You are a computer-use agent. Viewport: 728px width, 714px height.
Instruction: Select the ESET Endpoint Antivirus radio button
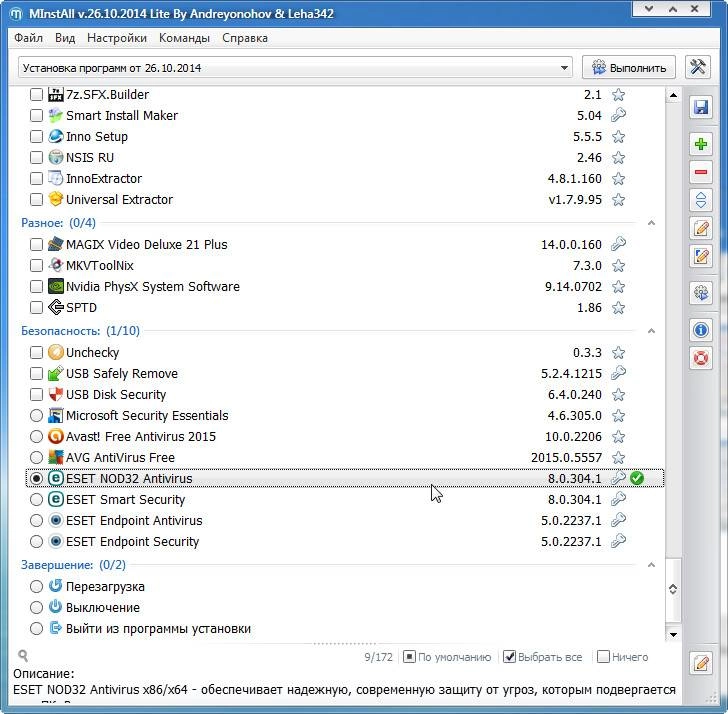(x=36, y=520)
